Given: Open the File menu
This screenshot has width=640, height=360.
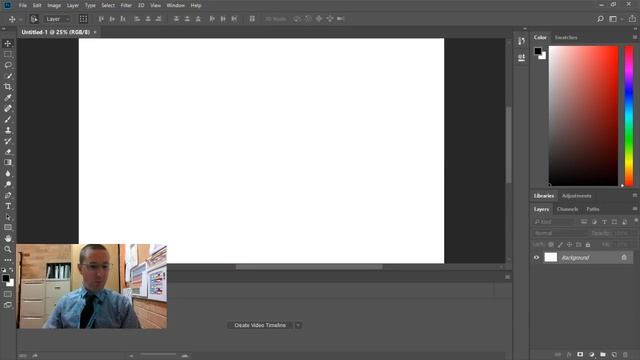Looking at the screenshot, I should tap(22, 5).
